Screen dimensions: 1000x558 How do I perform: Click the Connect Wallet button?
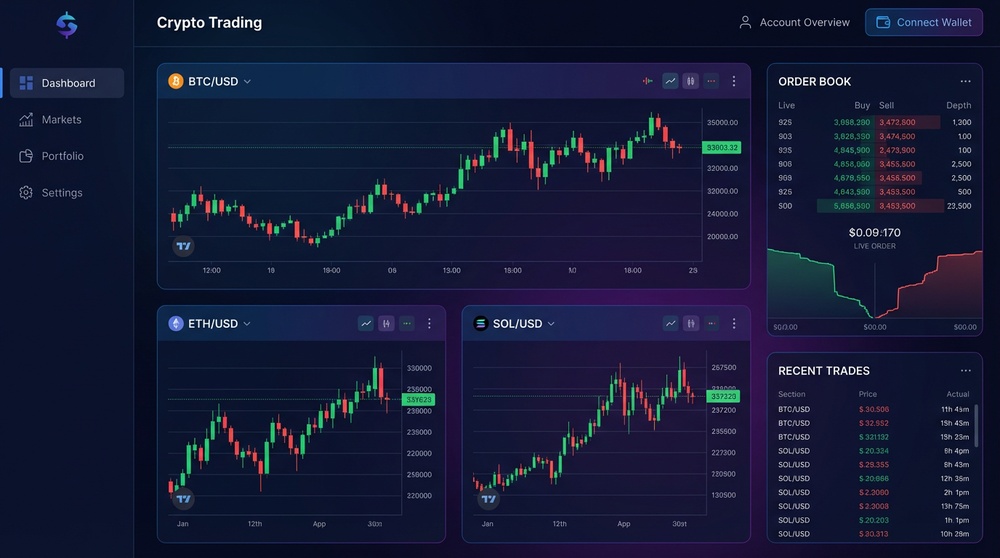923,22
